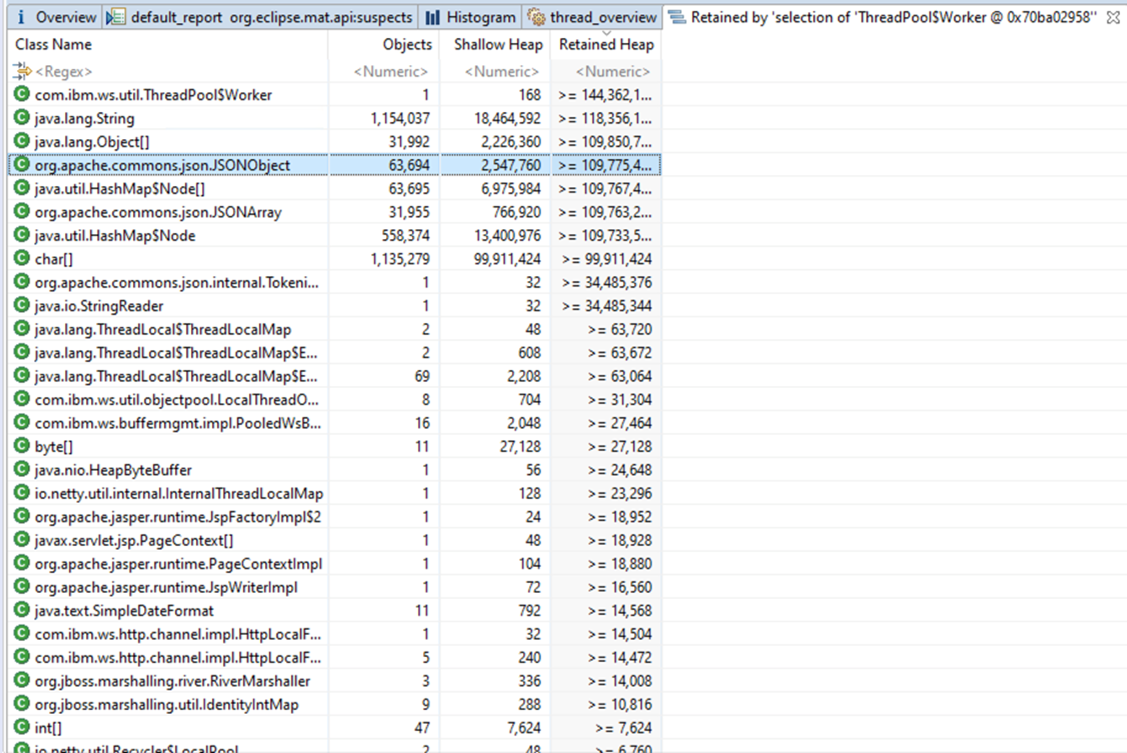This screenshot has height=753, width=1127.
Task: Select the org.jboss.marshalling.river.RiverMarshaller row
Action: [x=334, y=681]
